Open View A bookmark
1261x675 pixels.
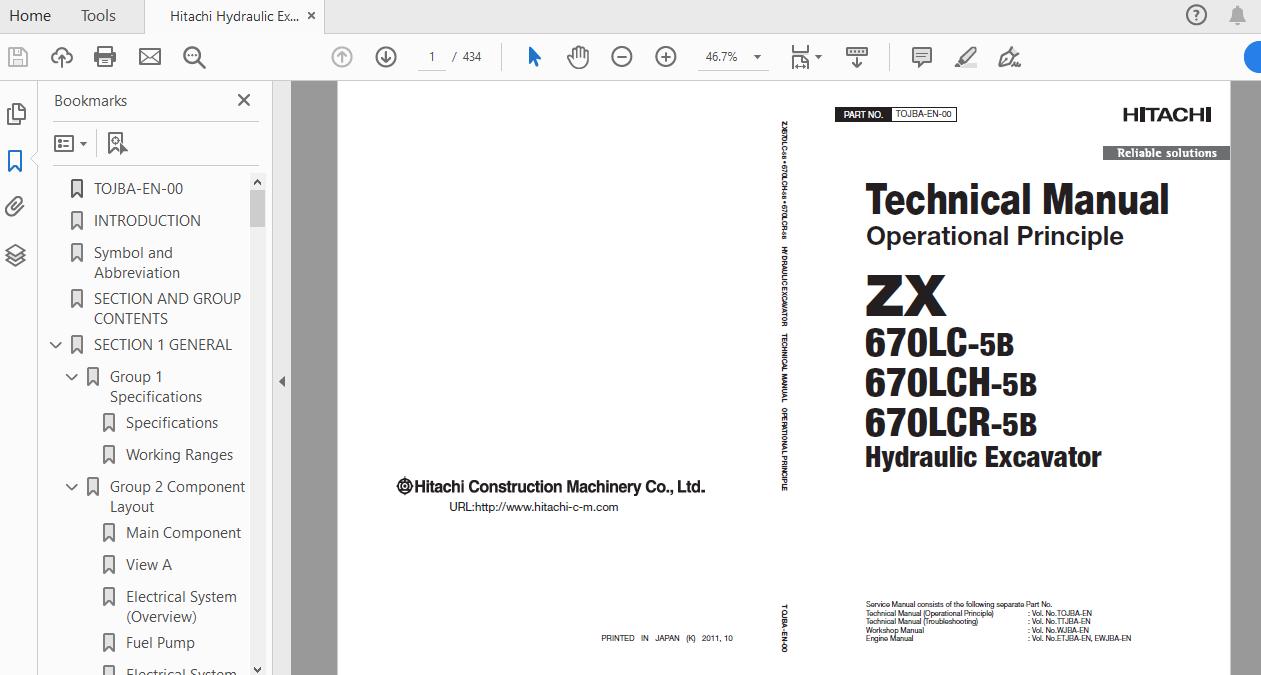point(148,565)
